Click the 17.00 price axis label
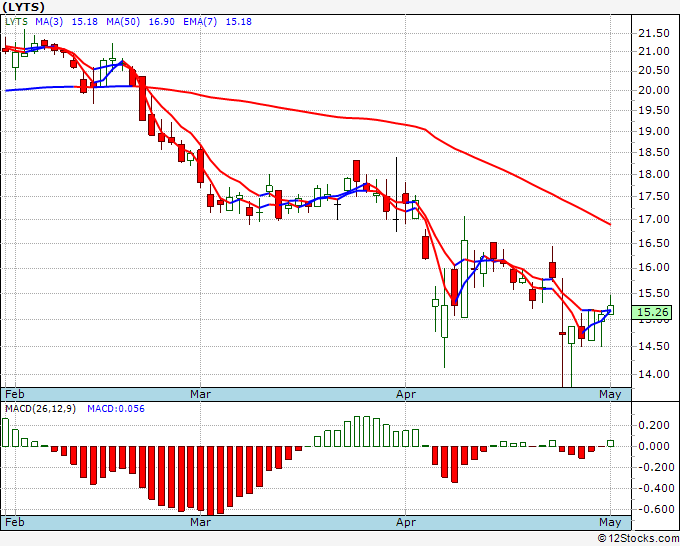 [654, 219]
